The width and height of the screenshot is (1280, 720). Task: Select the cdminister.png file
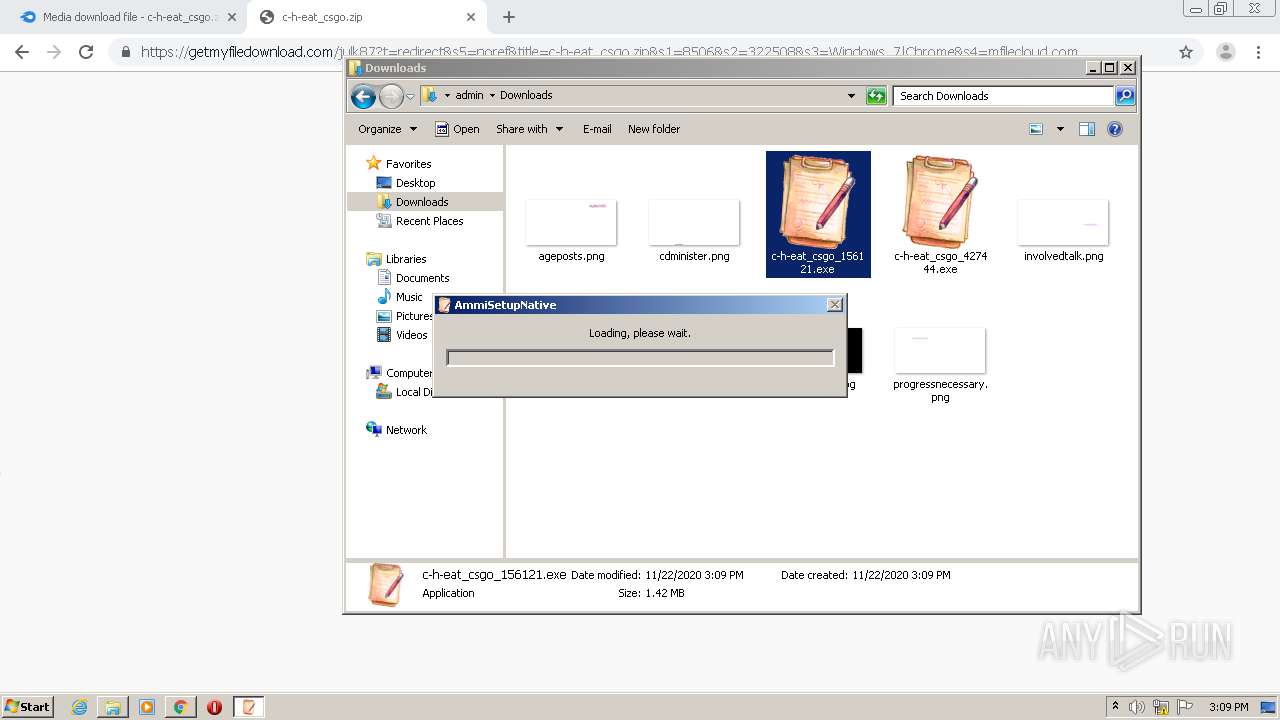click(x=694, y=230)
